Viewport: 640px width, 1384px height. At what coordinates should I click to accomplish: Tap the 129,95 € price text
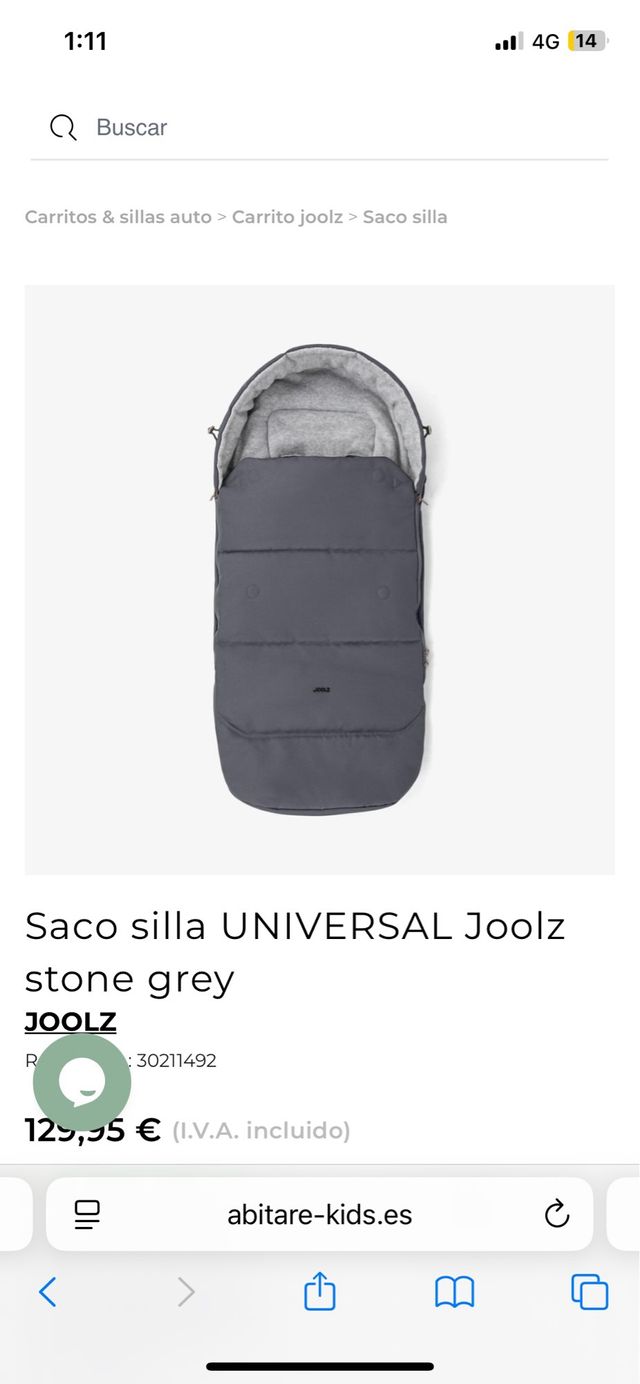coord(93,1131)
